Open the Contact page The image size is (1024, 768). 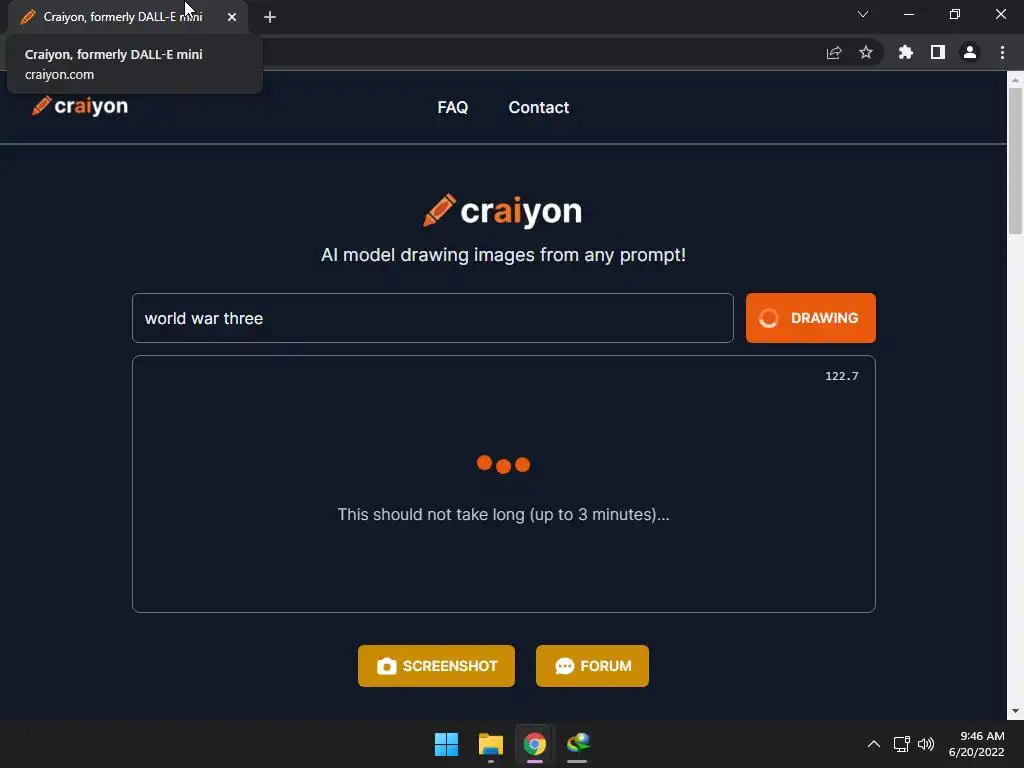539,107
